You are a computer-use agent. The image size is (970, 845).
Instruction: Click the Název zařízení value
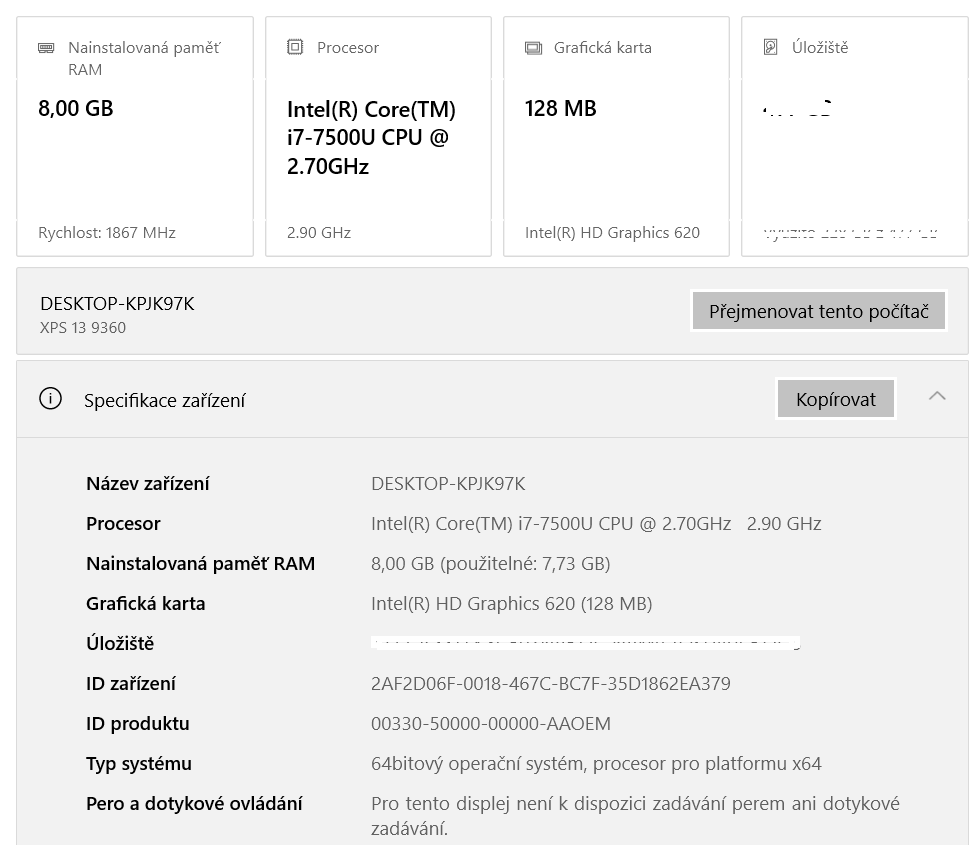tap(448, 484)
